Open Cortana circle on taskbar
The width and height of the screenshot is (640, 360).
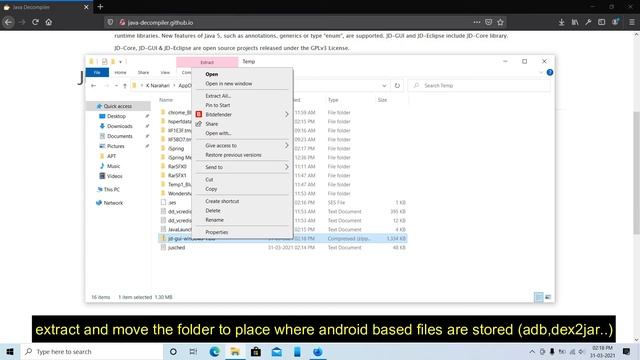click(x=173, y=351)
